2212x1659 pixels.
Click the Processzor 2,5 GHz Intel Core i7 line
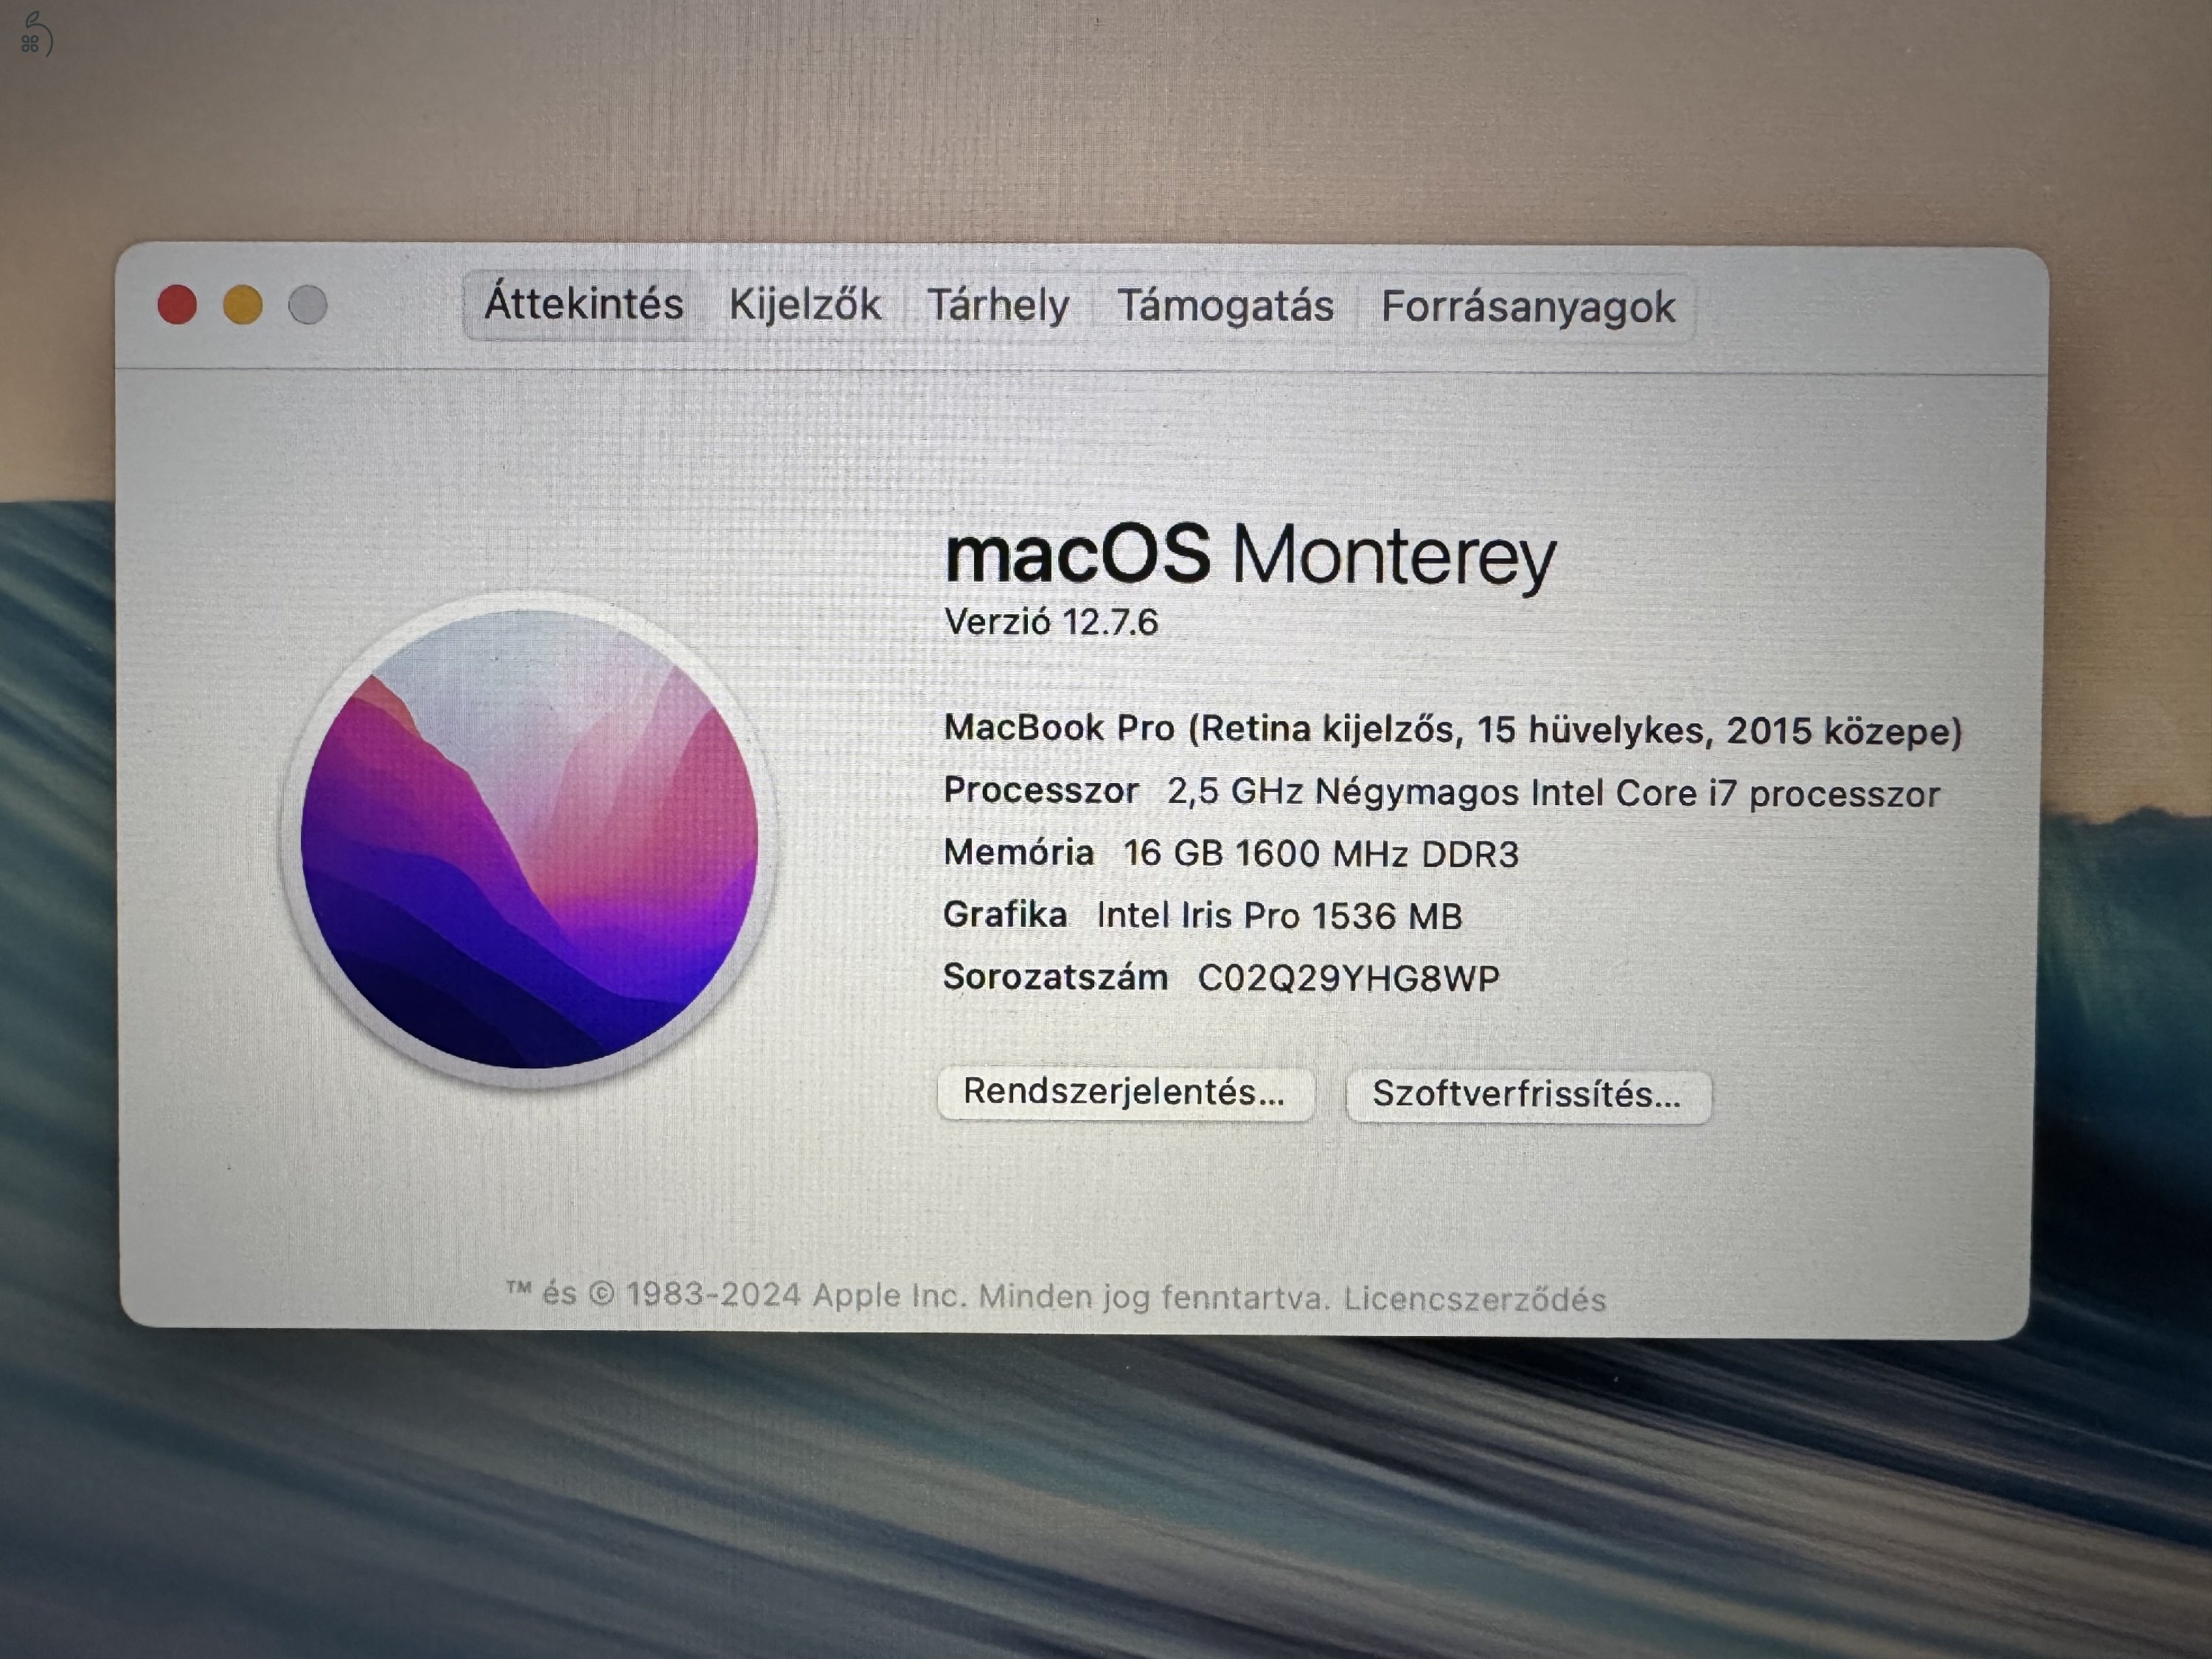point(1441,792)
